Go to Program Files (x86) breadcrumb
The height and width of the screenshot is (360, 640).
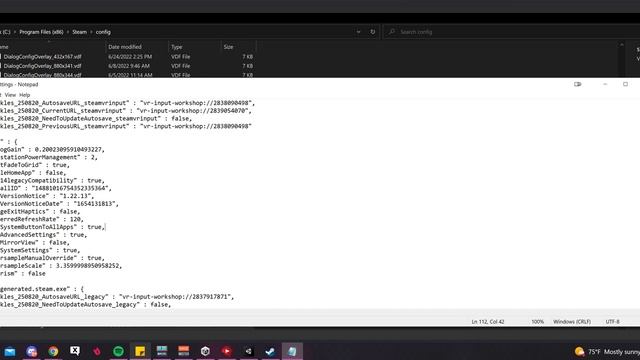(41, 32)
